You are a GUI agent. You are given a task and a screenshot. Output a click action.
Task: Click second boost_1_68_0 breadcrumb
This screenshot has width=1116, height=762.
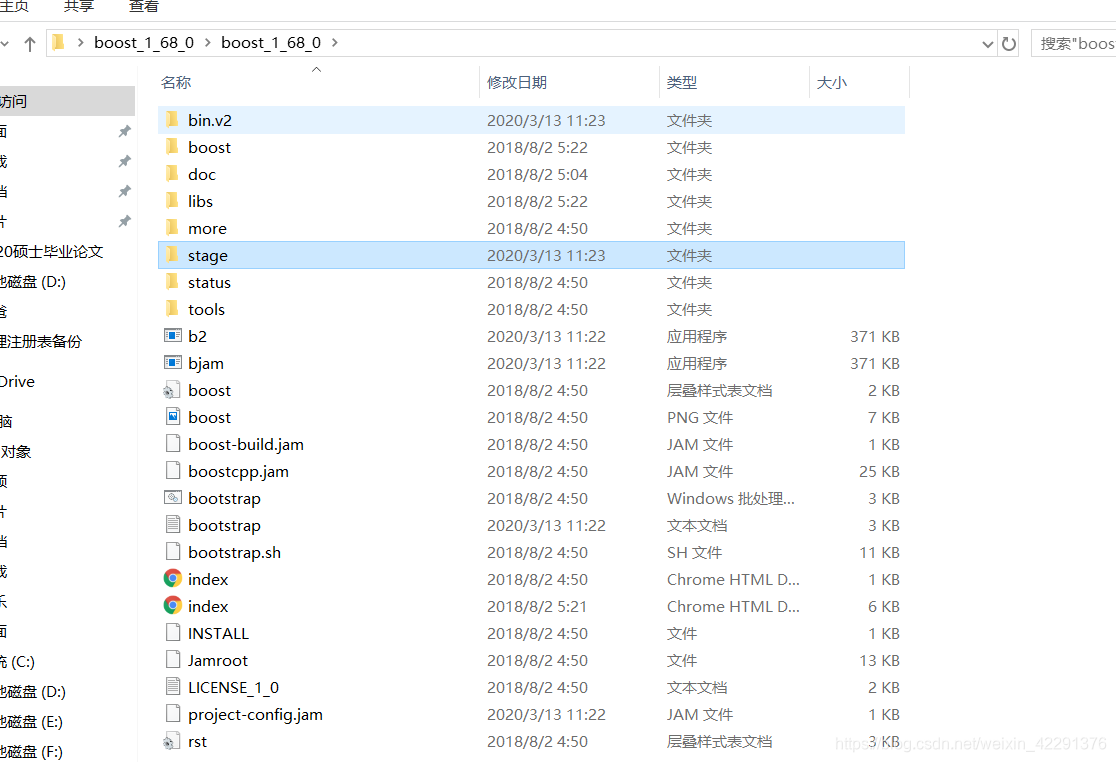(271, 43)
